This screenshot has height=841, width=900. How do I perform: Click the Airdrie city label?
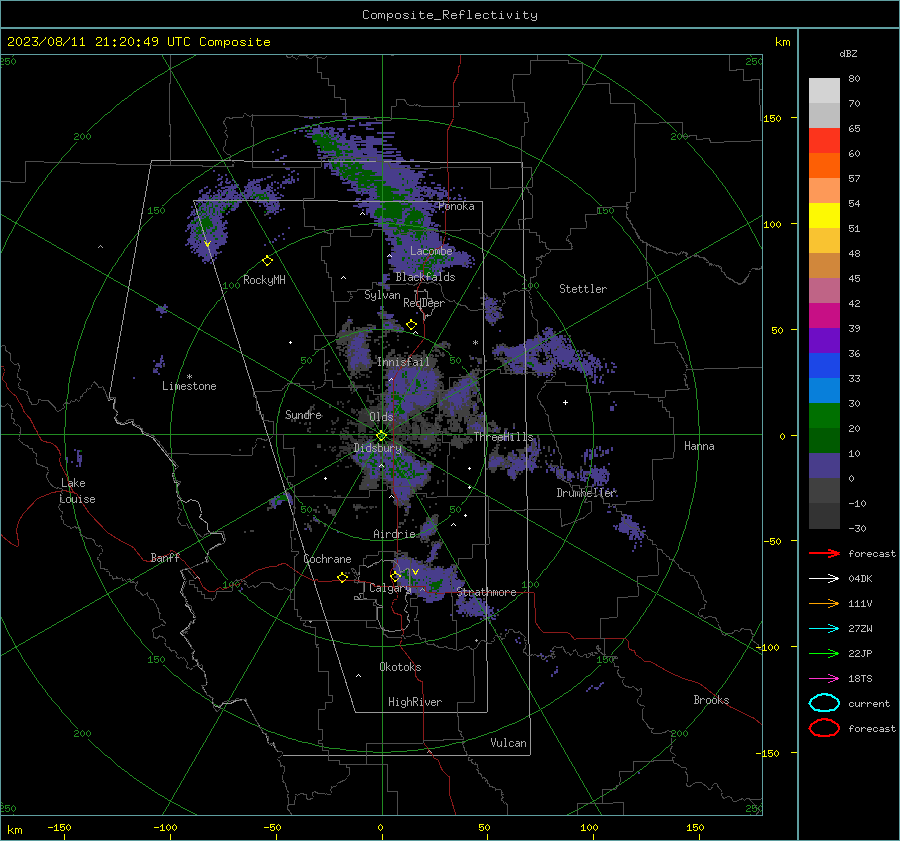[x=394, y=534]
